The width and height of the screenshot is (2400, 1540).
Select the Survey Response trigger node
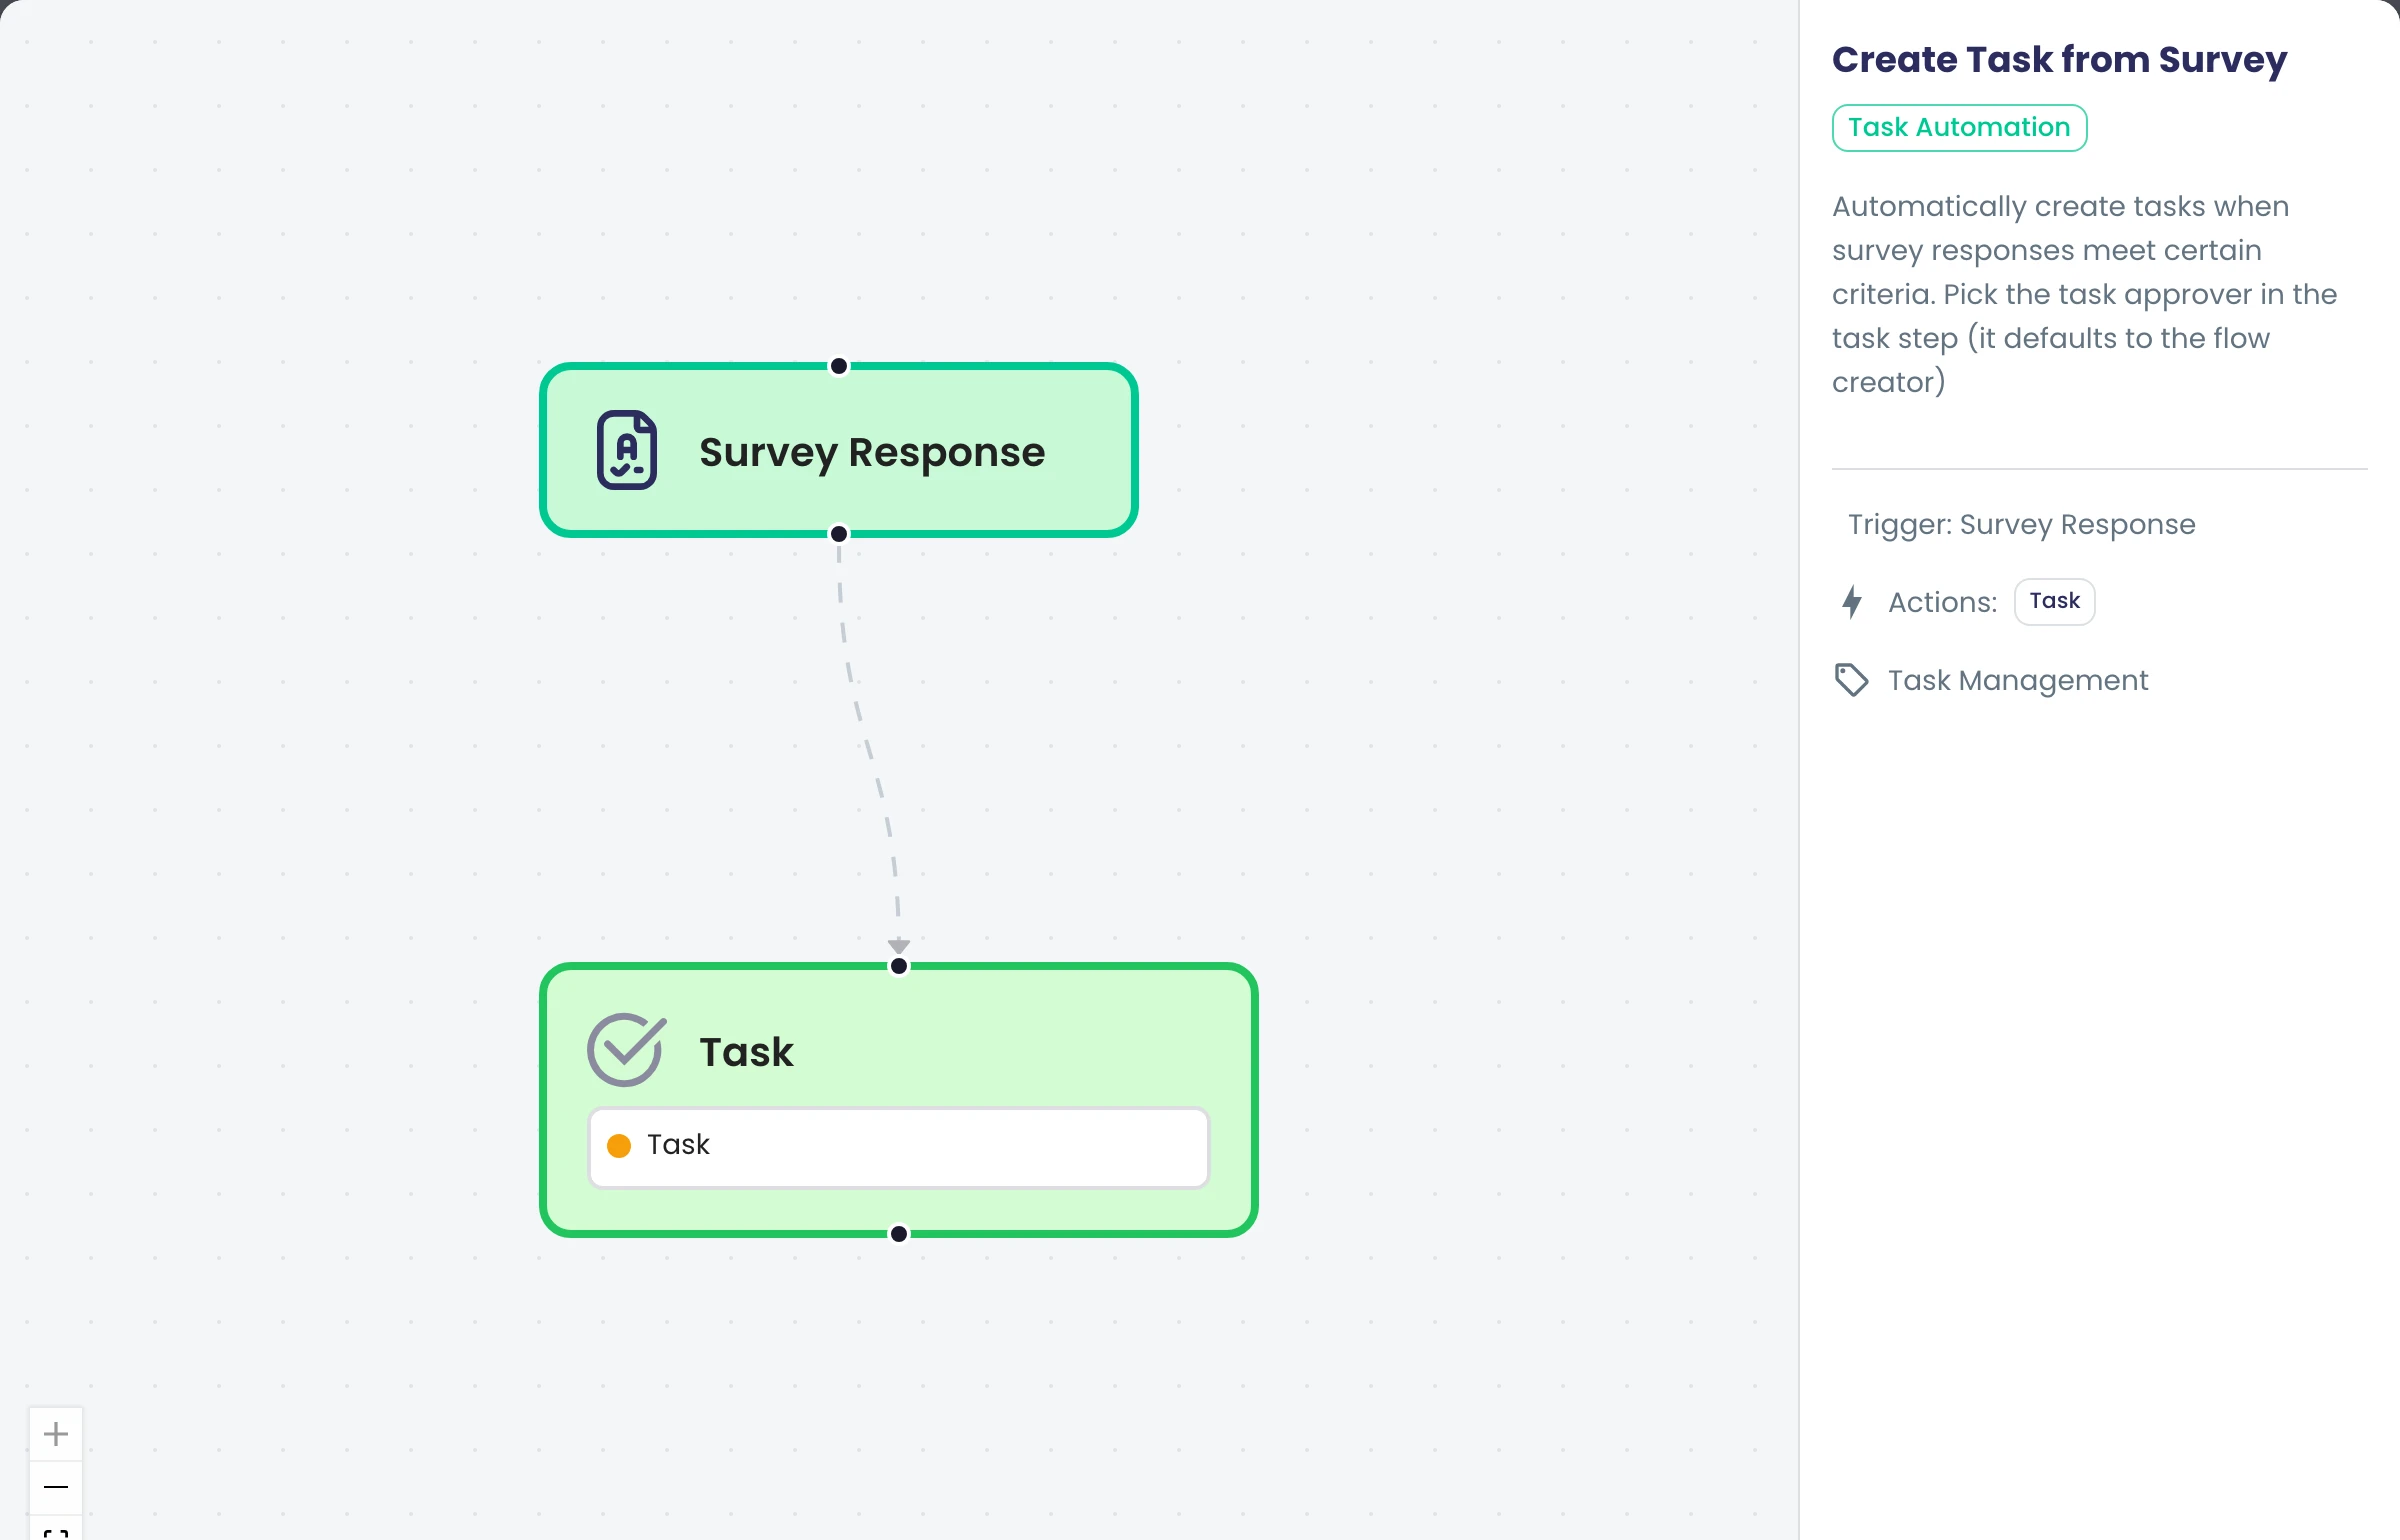[x=839, y=450]
